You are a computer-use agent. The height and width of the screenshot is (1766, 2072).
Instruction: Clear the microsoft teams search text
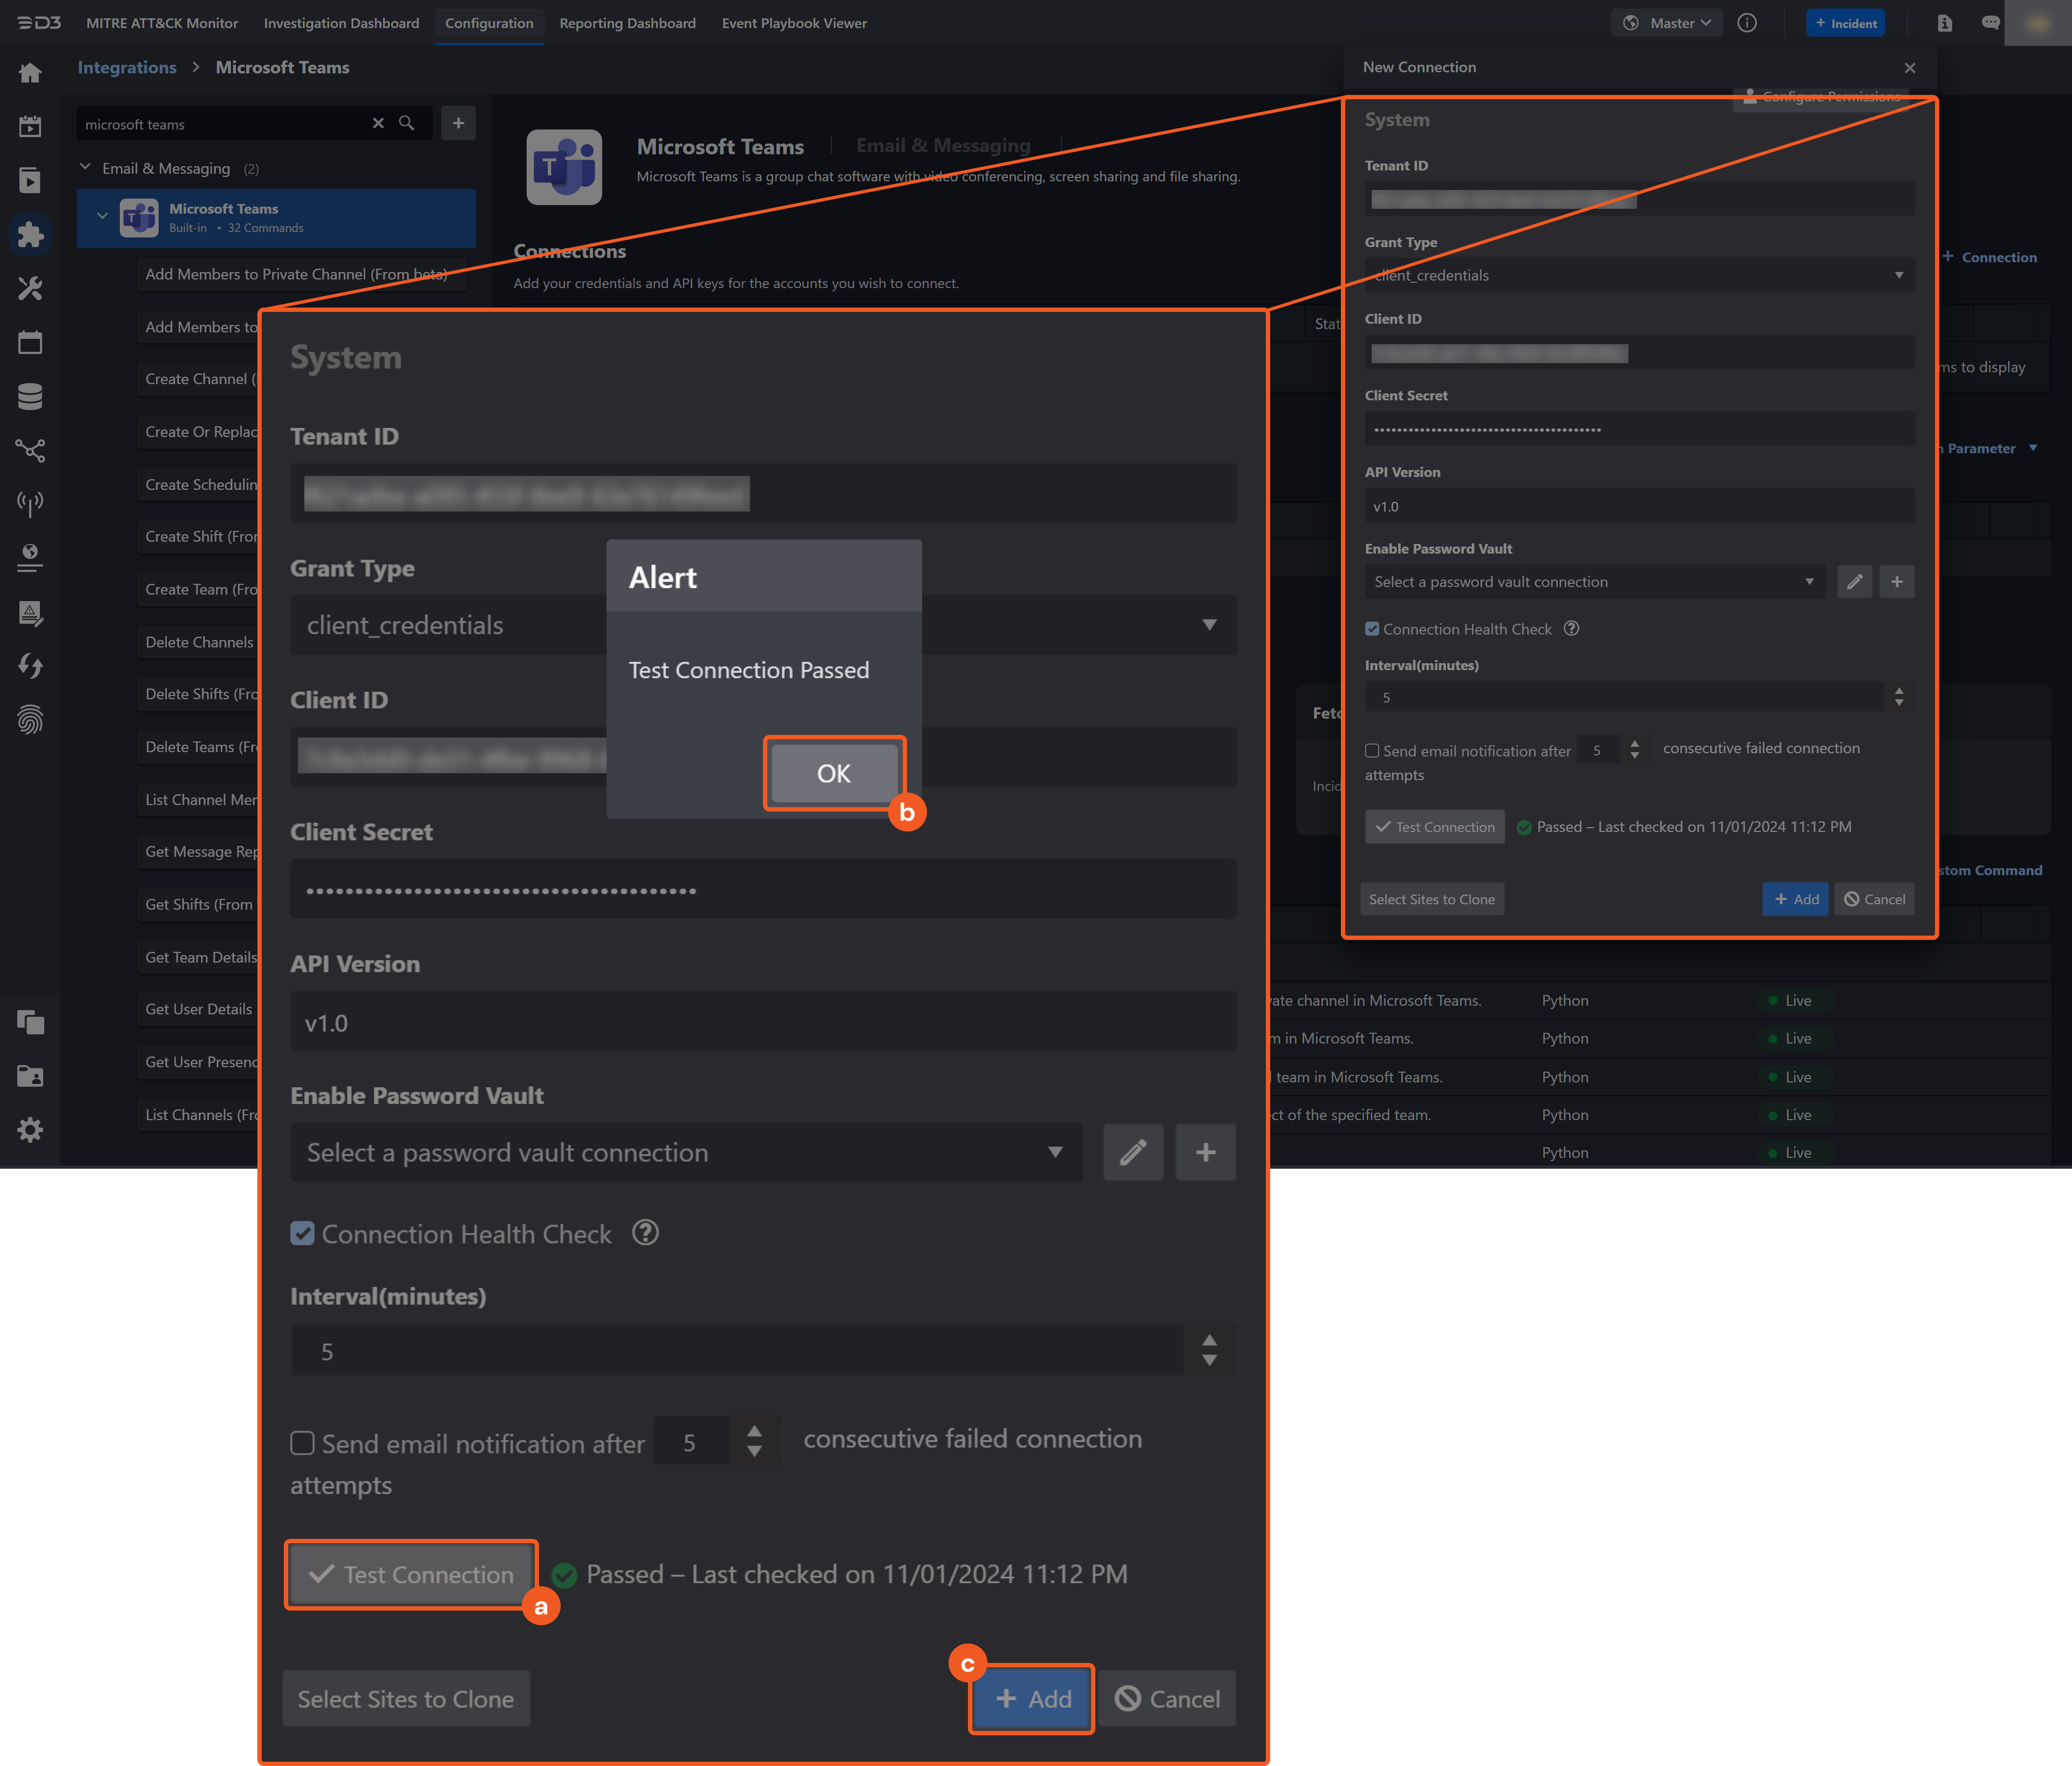378,123
